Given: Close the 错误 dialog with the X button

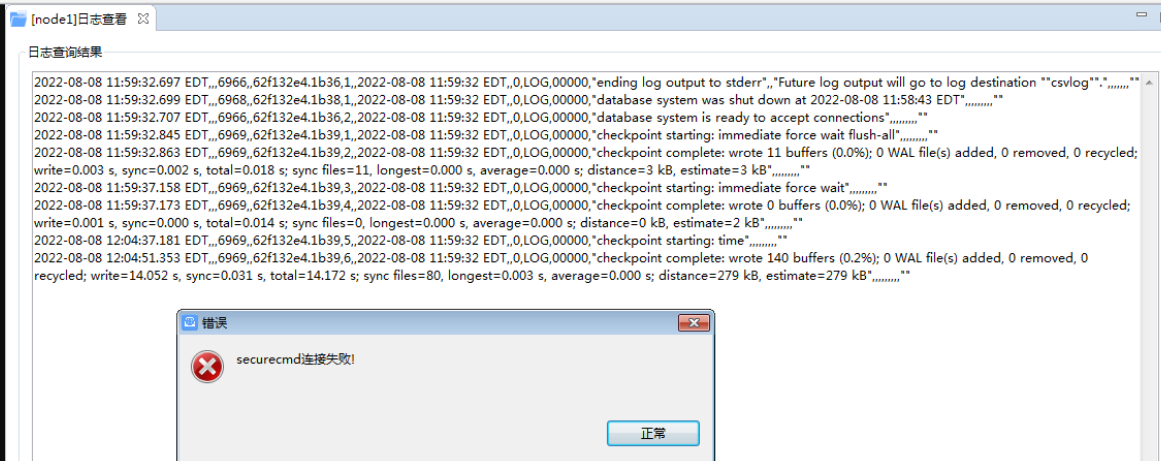Looking at the screenshot, I should coord(693,323).
